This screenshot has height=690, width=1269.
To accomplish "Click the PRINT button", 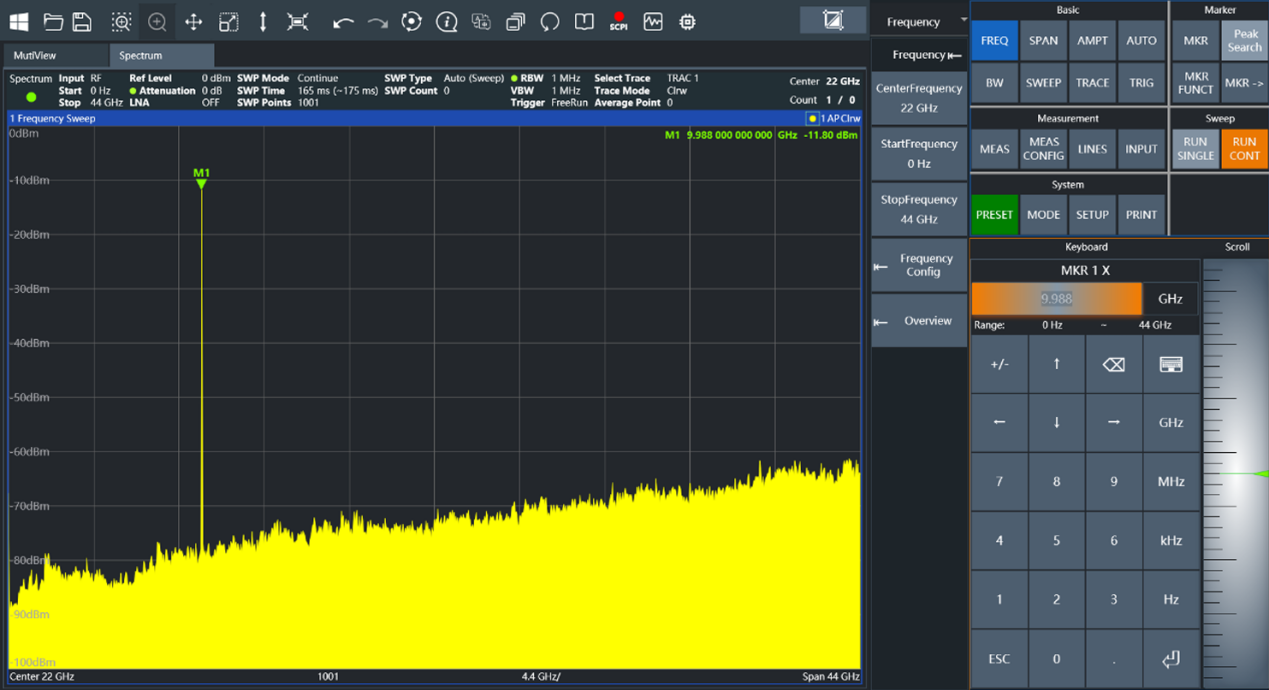I will [1141, 215].
